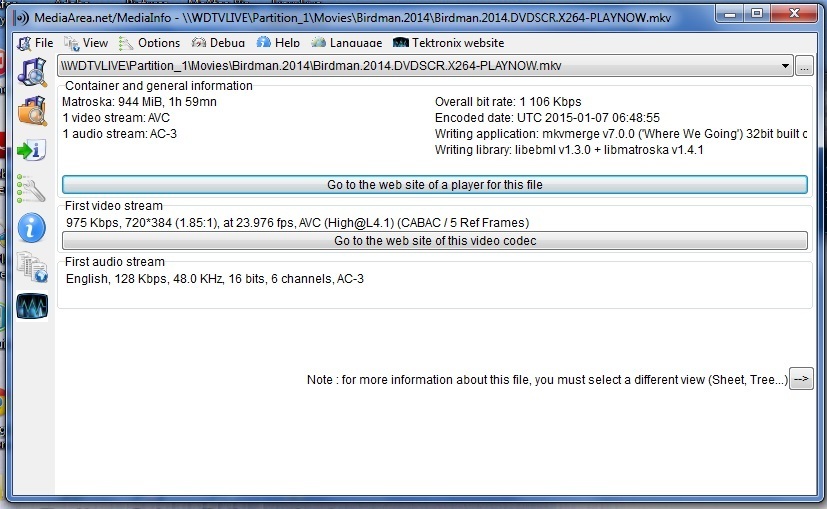
Task: Open Preferences via wrench sidebar icon
Action: (32, 189)
